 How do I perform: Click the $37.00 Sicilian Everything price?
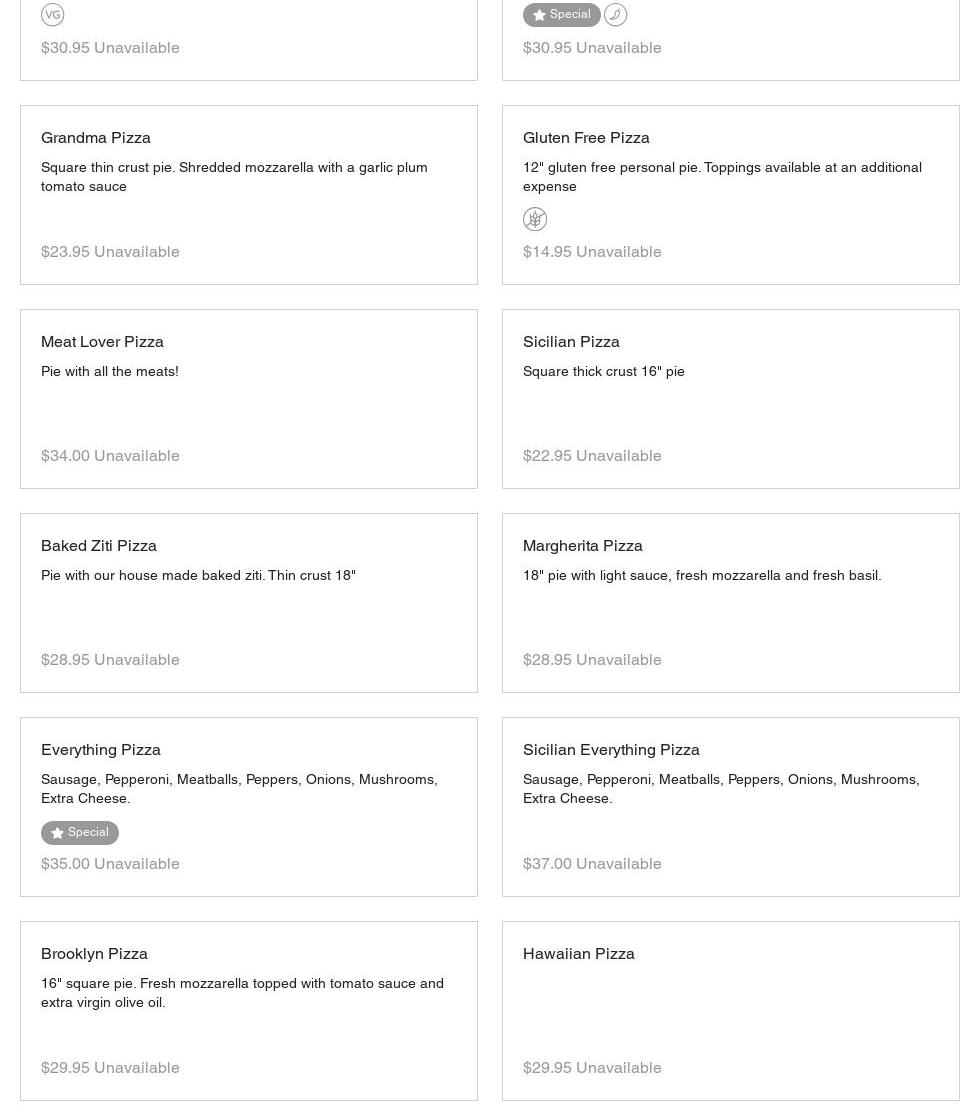point(547,864)
